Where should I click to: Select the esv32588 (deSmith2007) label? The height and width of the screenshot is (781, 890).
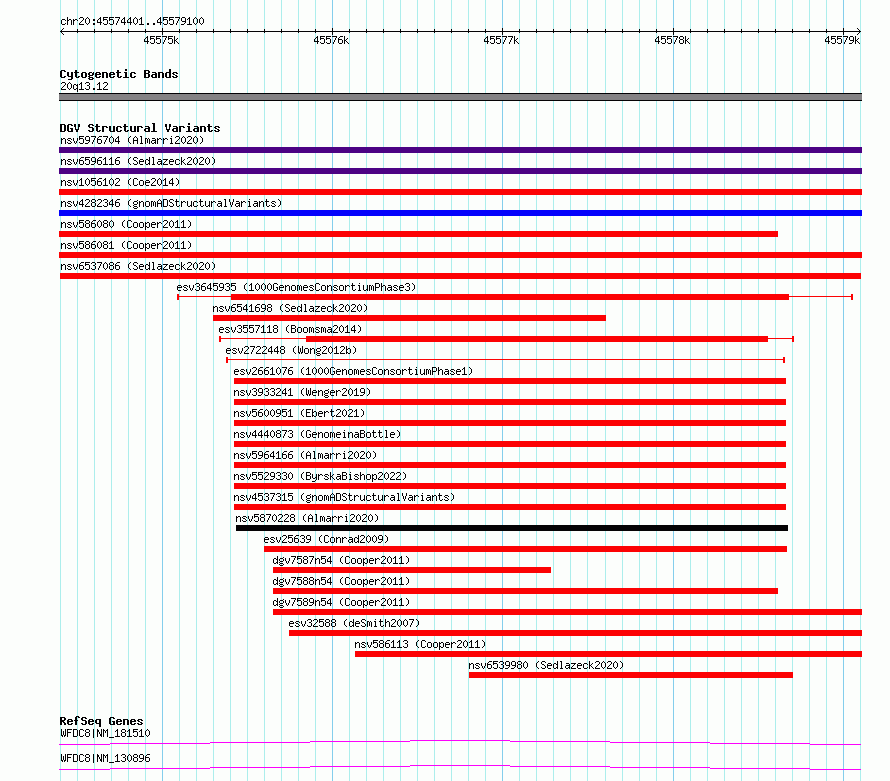(354, 623)
